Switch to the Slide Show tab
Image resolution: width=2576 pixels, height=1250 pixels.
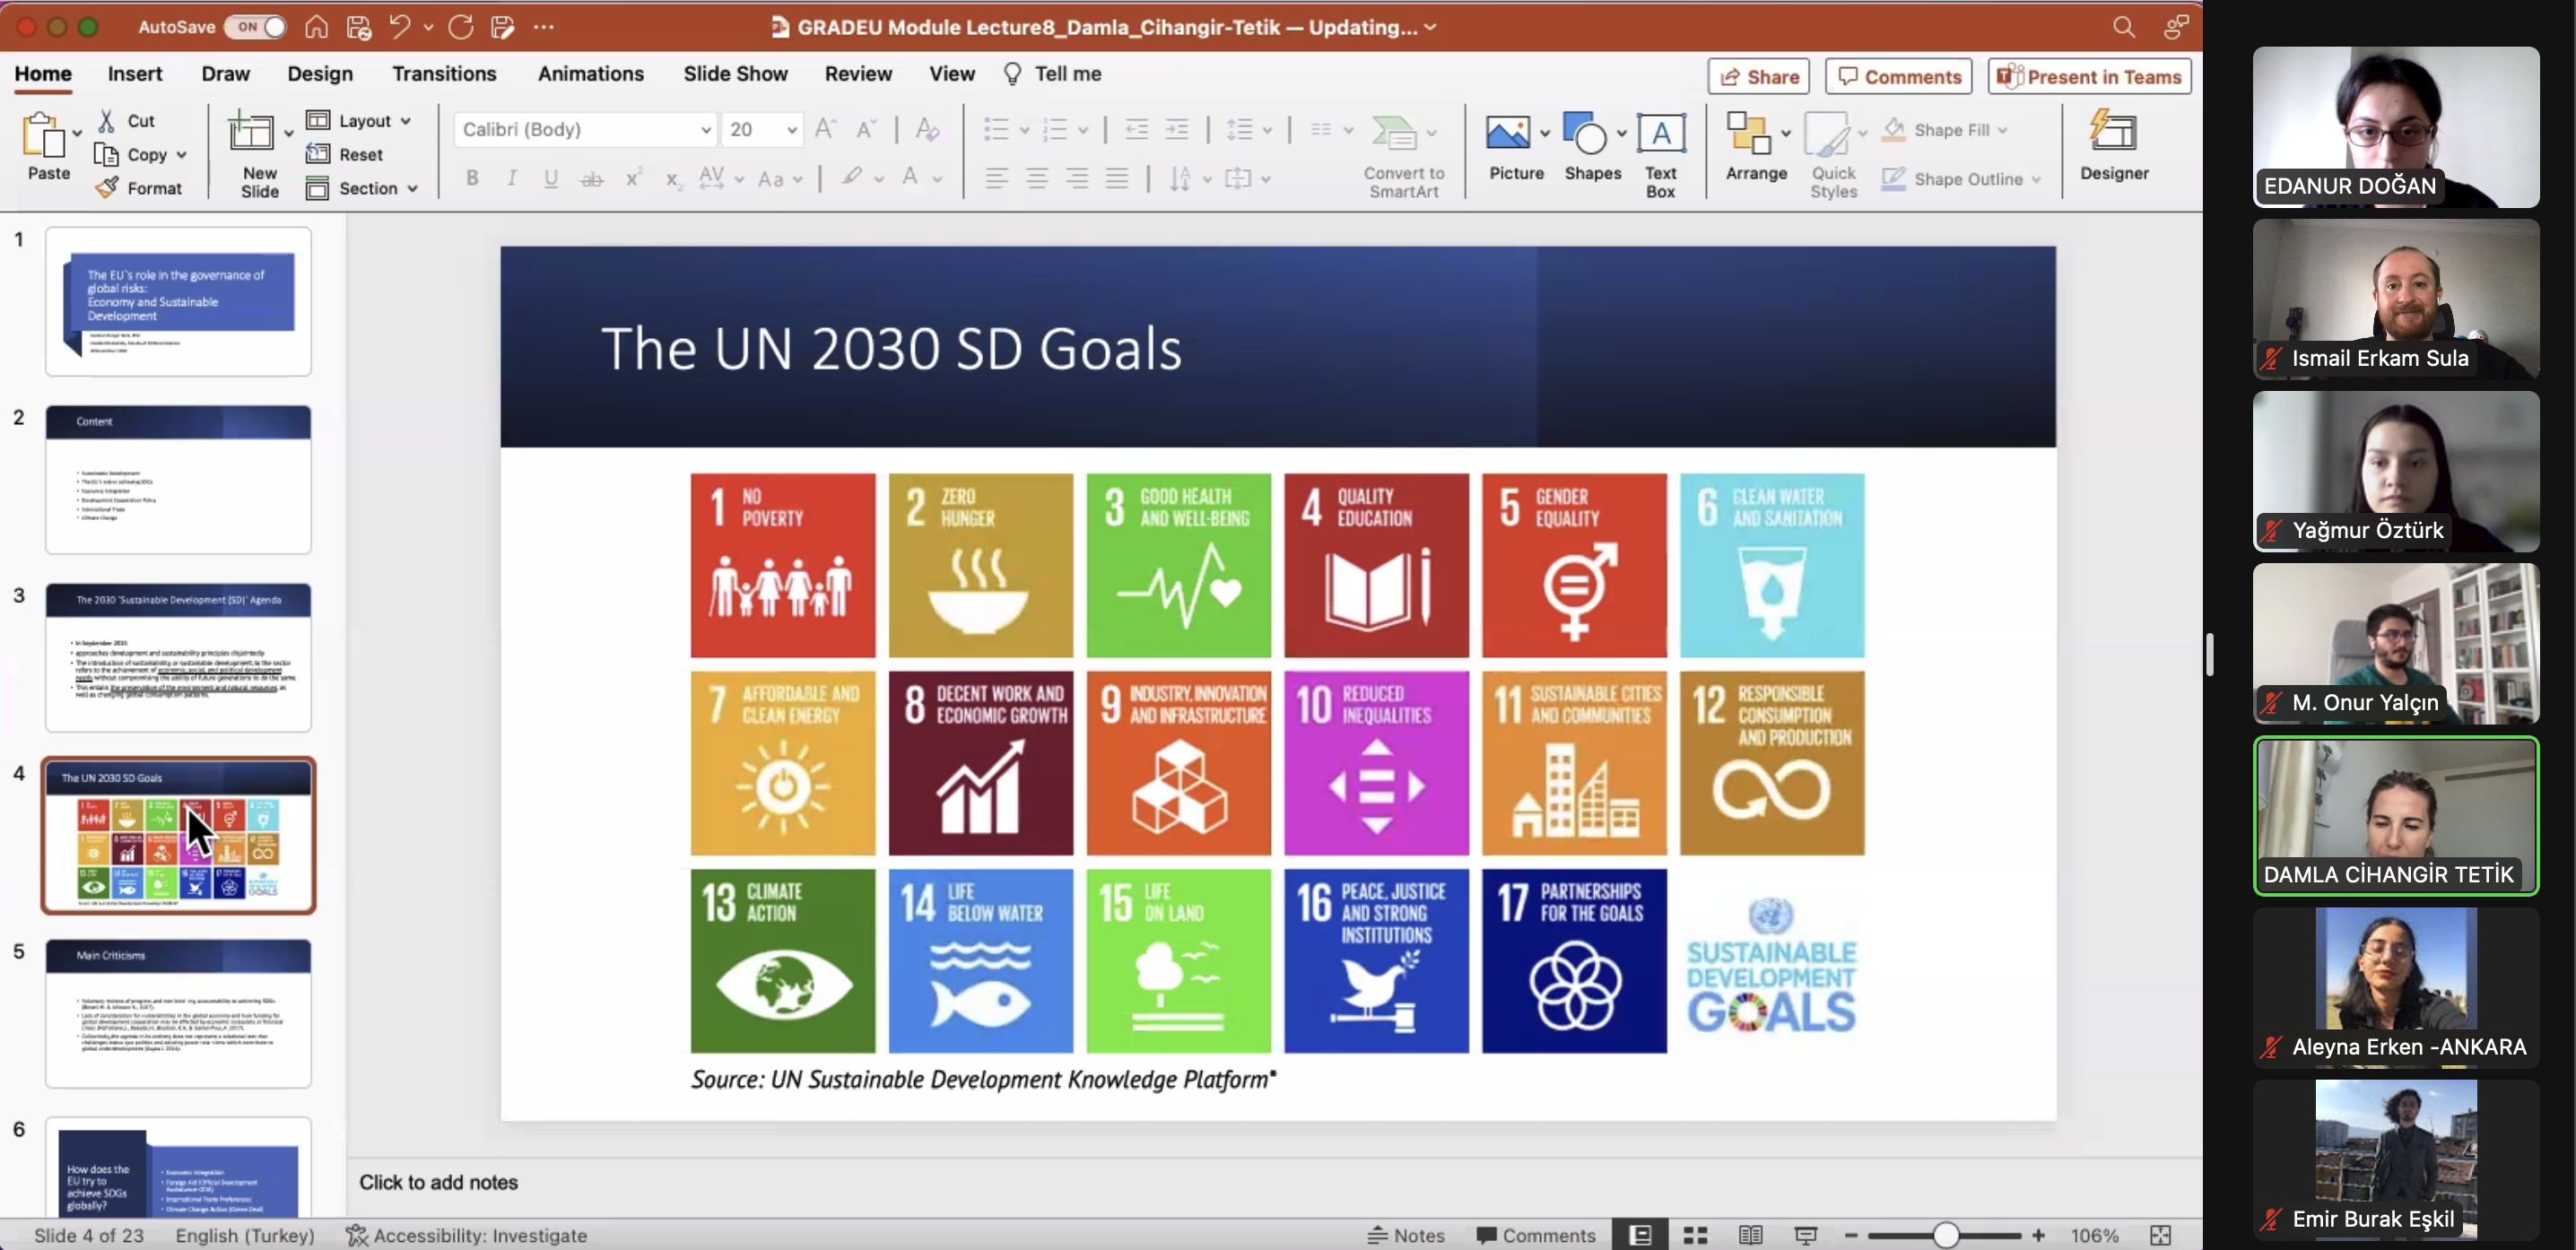(x=735, y=74)
